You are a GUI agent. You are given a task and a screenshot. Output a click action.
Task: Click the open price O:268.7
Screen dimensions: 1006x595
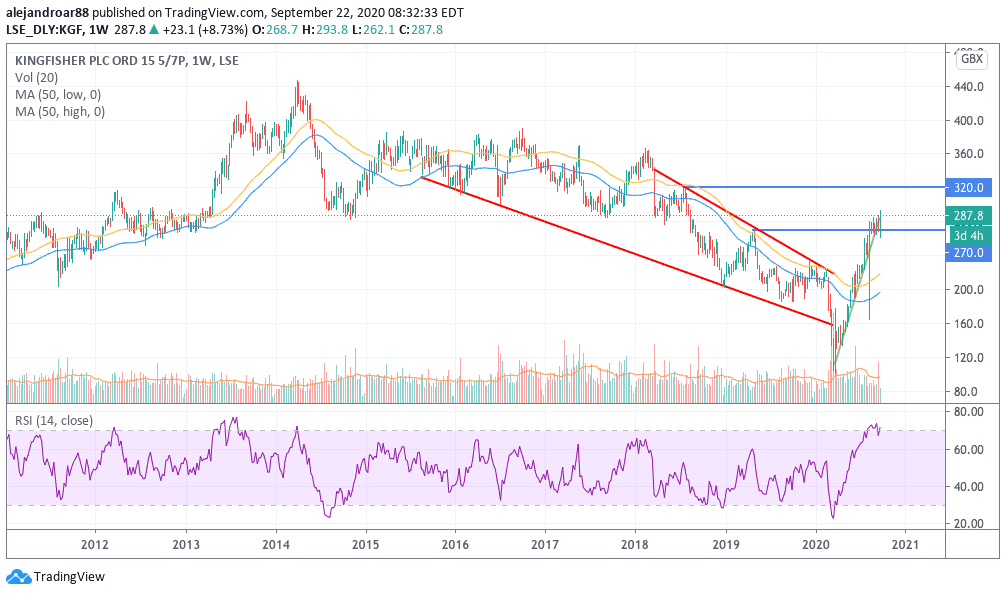tap(275, 30)
